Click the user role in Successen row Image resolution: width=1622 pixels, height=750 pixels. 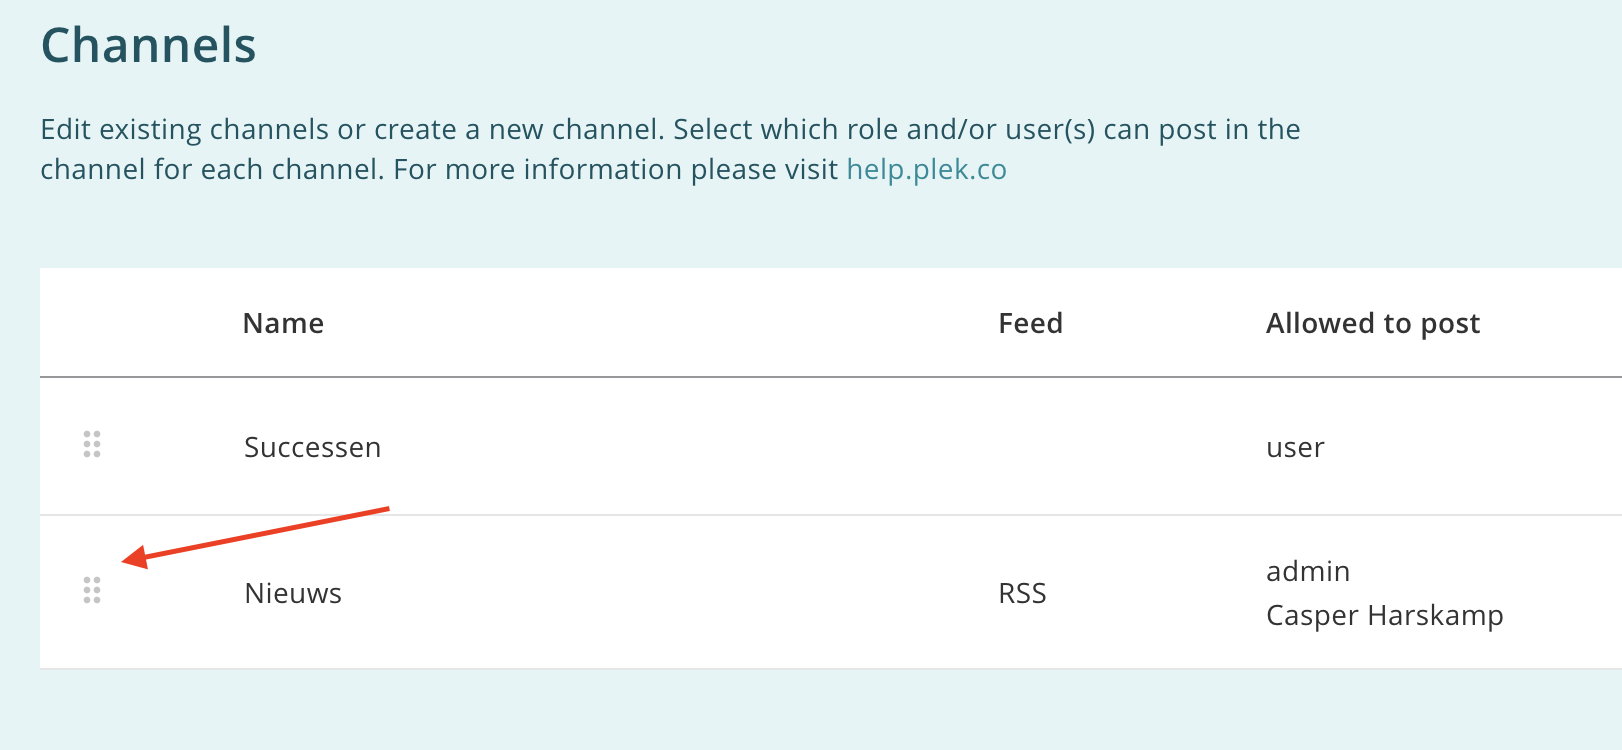pos(1295,448)
